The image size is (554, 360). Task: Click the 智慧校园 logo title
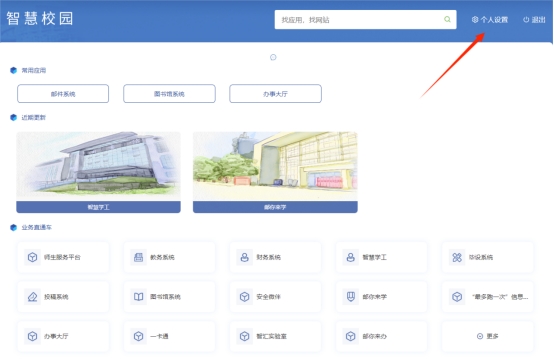[x=40, y=18]
